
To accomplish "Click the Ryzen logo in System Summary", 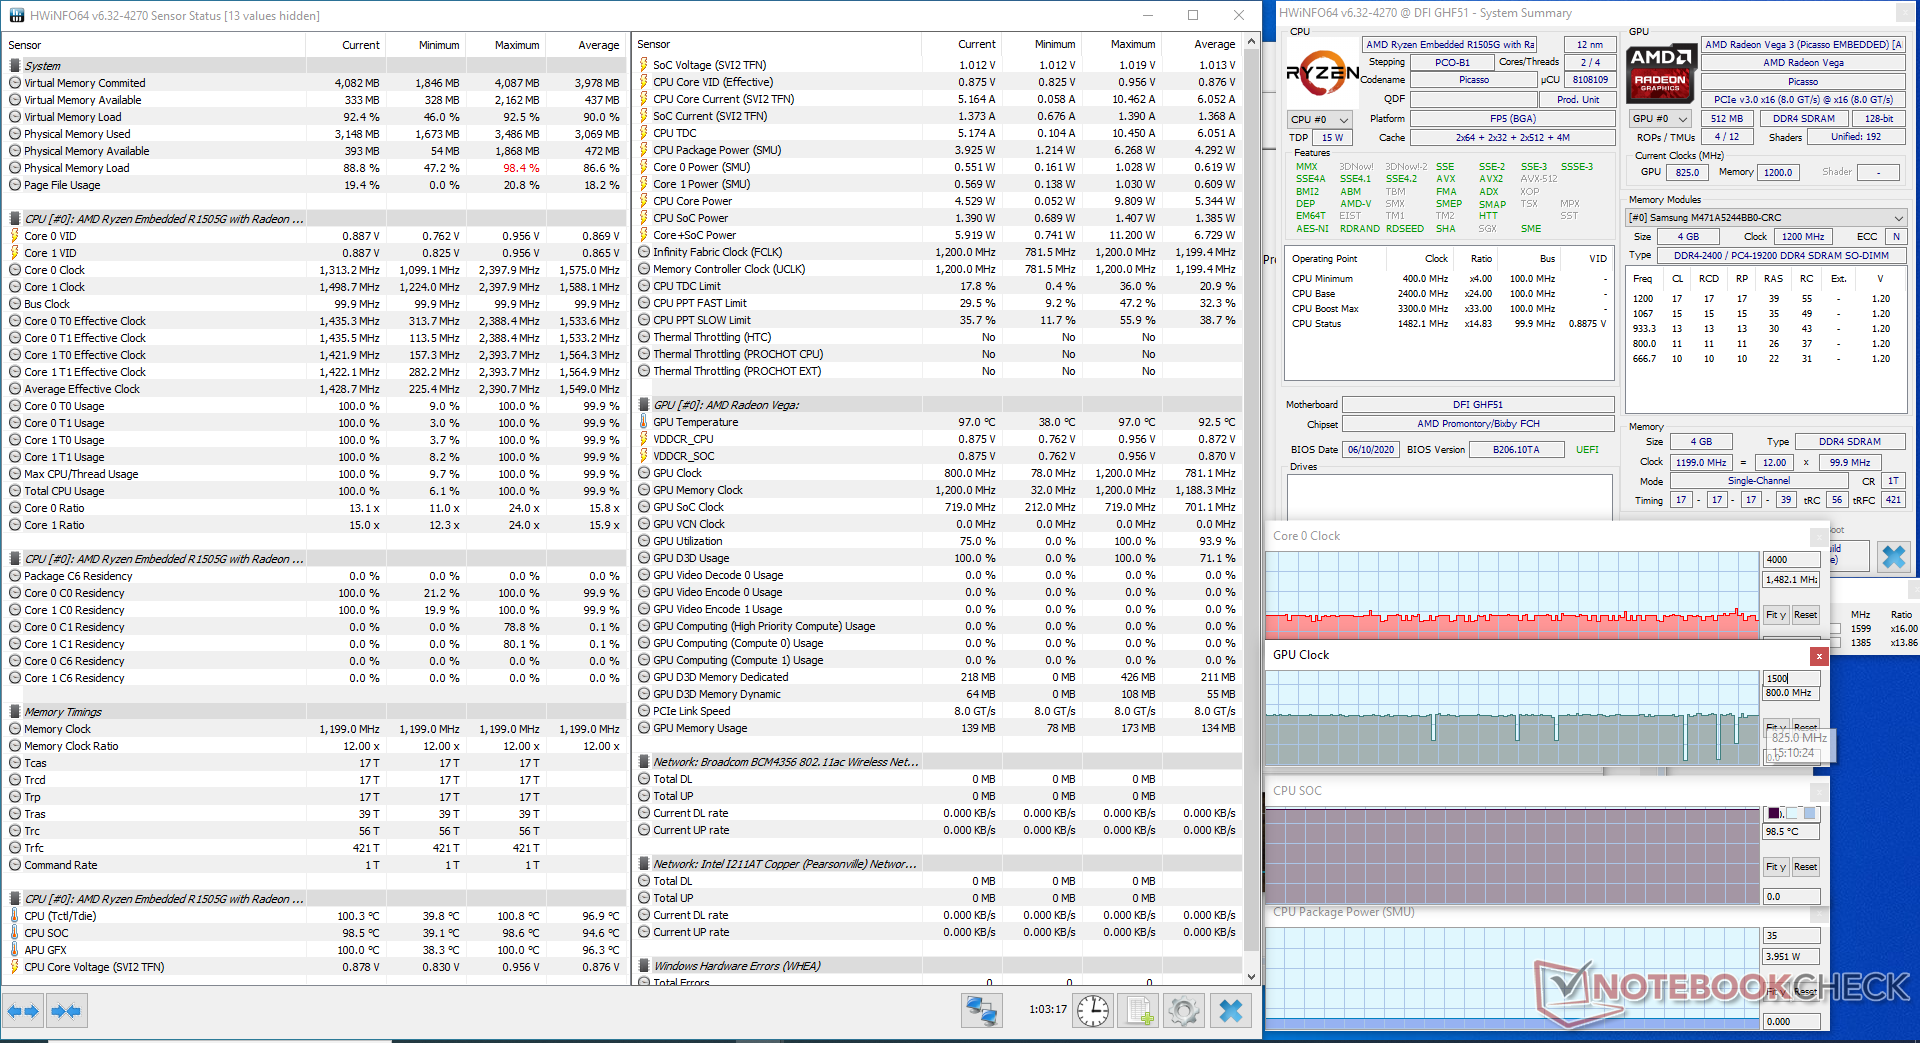I will point(1321,72).
